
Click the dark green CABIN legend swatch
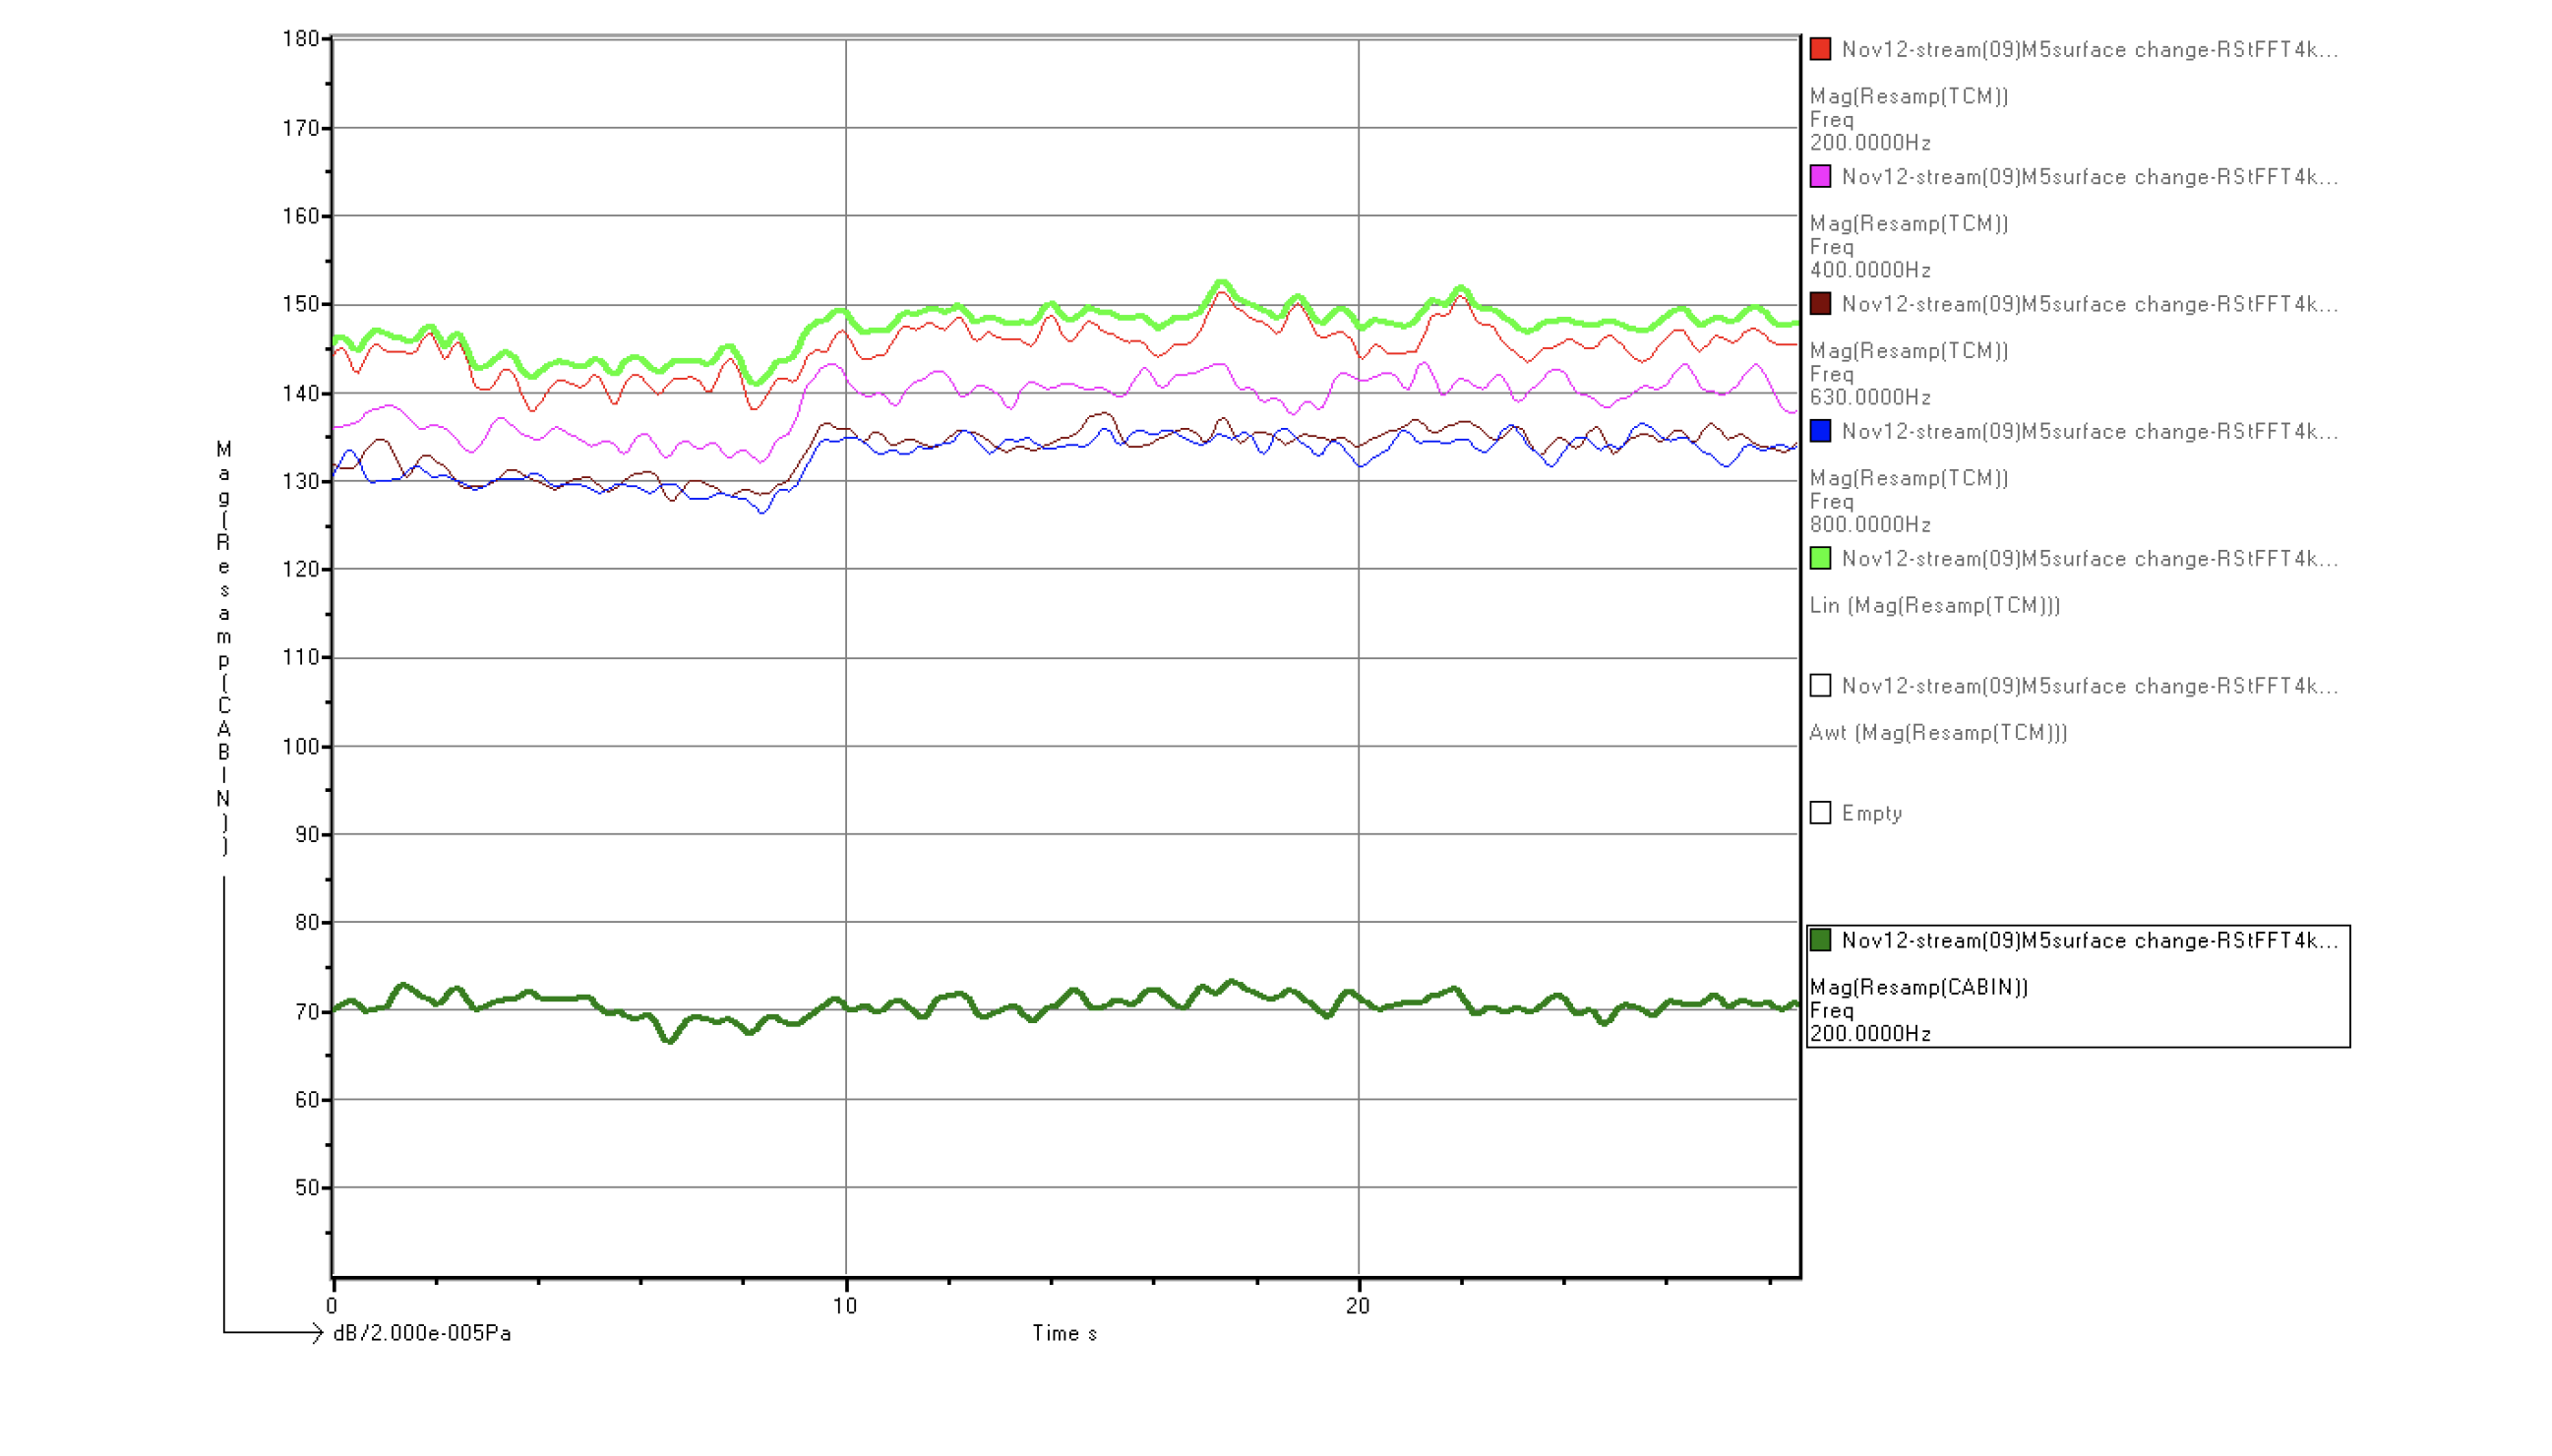tap(1820, 939)
